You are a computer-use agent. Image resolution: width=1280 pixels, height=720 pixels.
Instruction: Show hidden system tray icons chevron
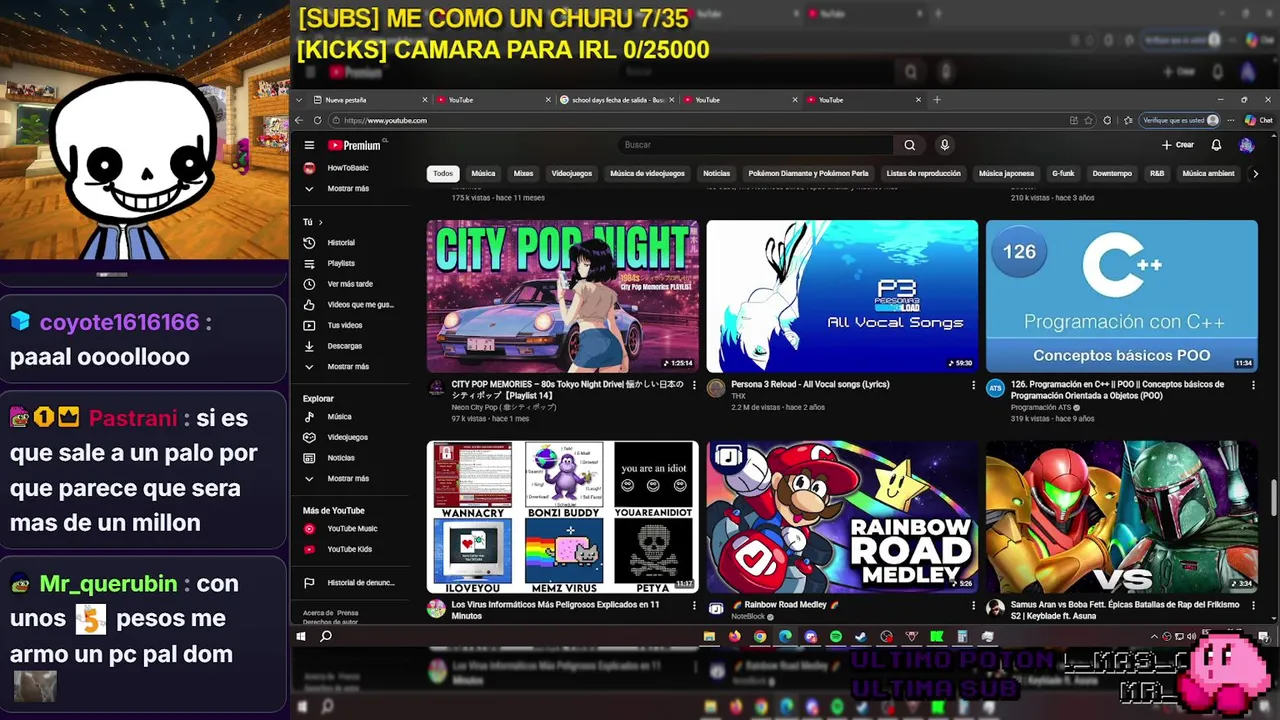click(x=1155, y=636)
